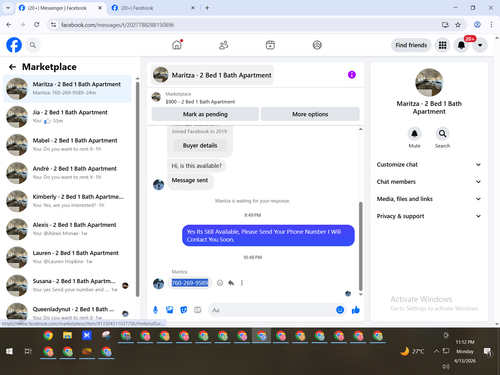Open the Reels video icon
The width and height of the screenshot is (500, 375).
pyautogui.click(x=270, y=45)
